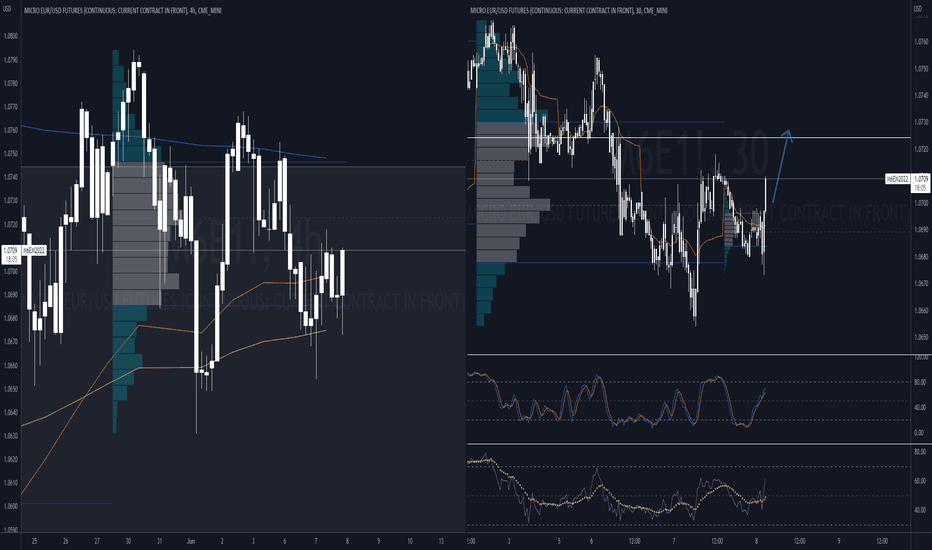
Task: Click the 26 date label on 4h time axis
Action: pos(65,541)
